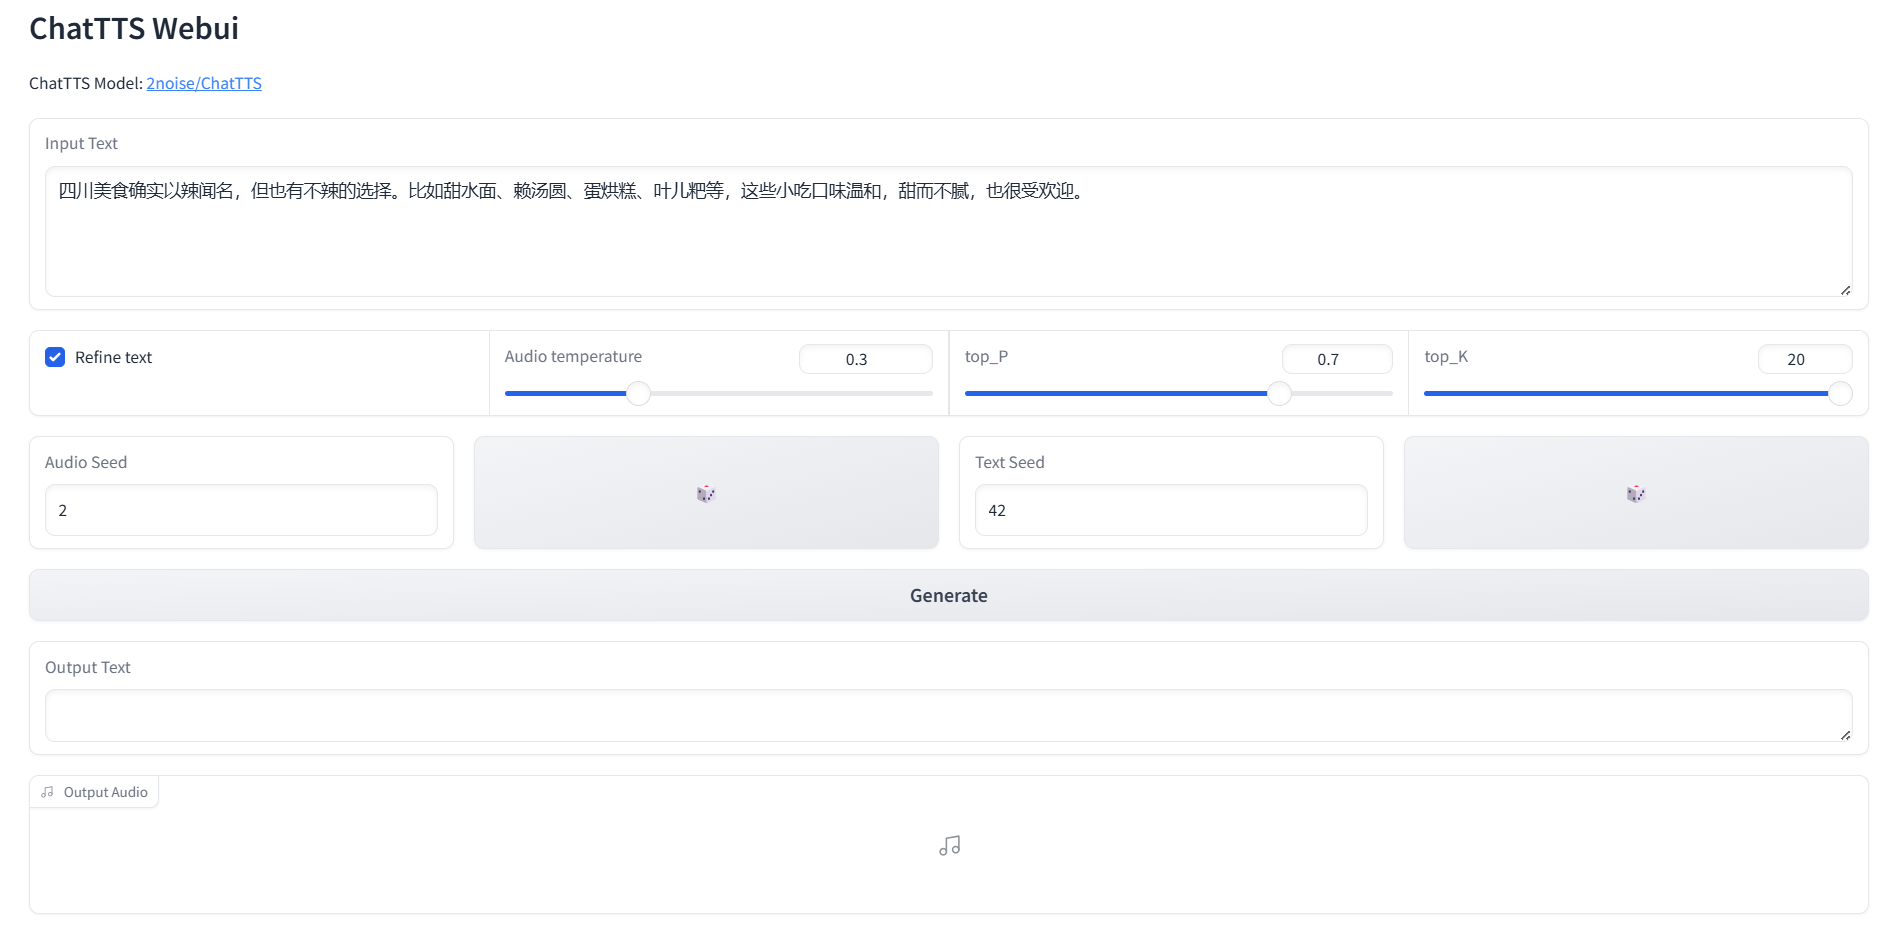Click inside the Input Text textarea

pyautogui.click(x=948, y=232)
